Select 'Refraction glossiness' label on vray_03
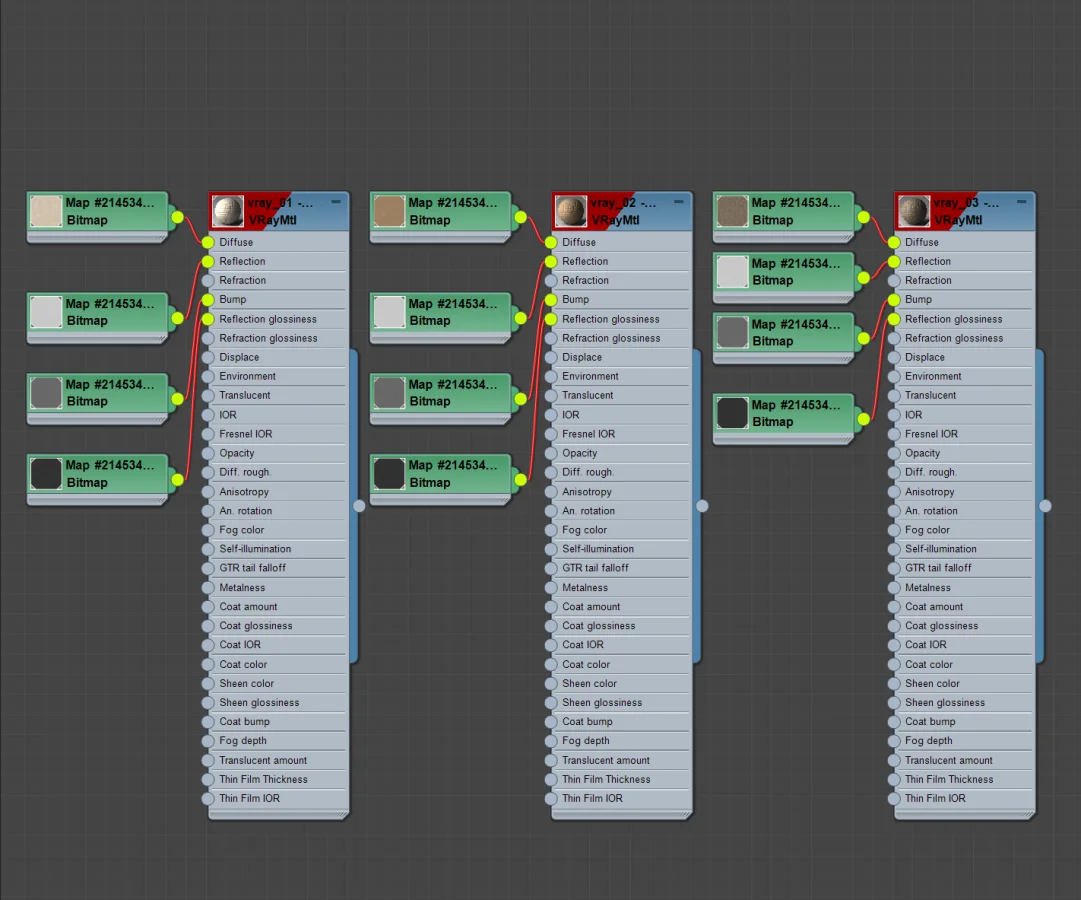 [954, 338]
